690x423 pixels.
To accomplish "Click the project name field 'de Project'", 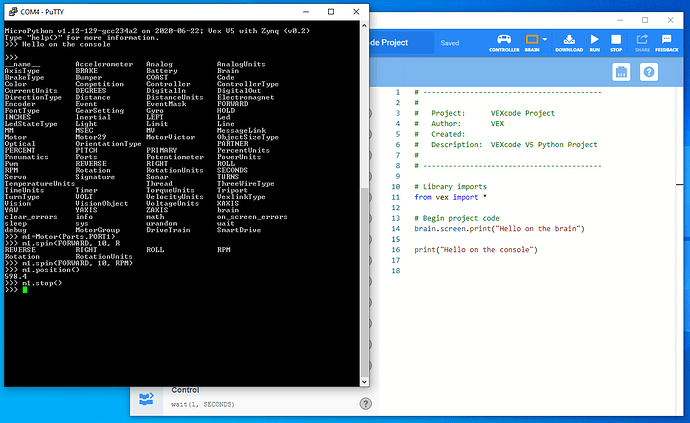I will pyautogui.click(x=389, y=43).
